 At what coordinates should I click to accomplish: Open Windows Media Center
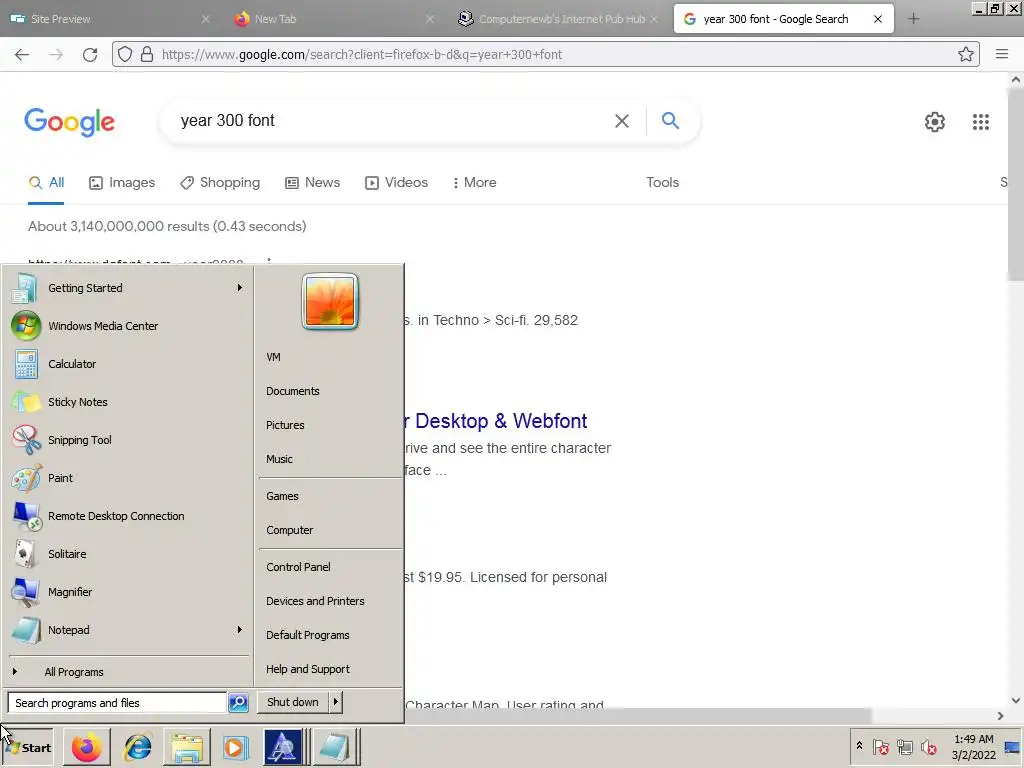[129, 326]
